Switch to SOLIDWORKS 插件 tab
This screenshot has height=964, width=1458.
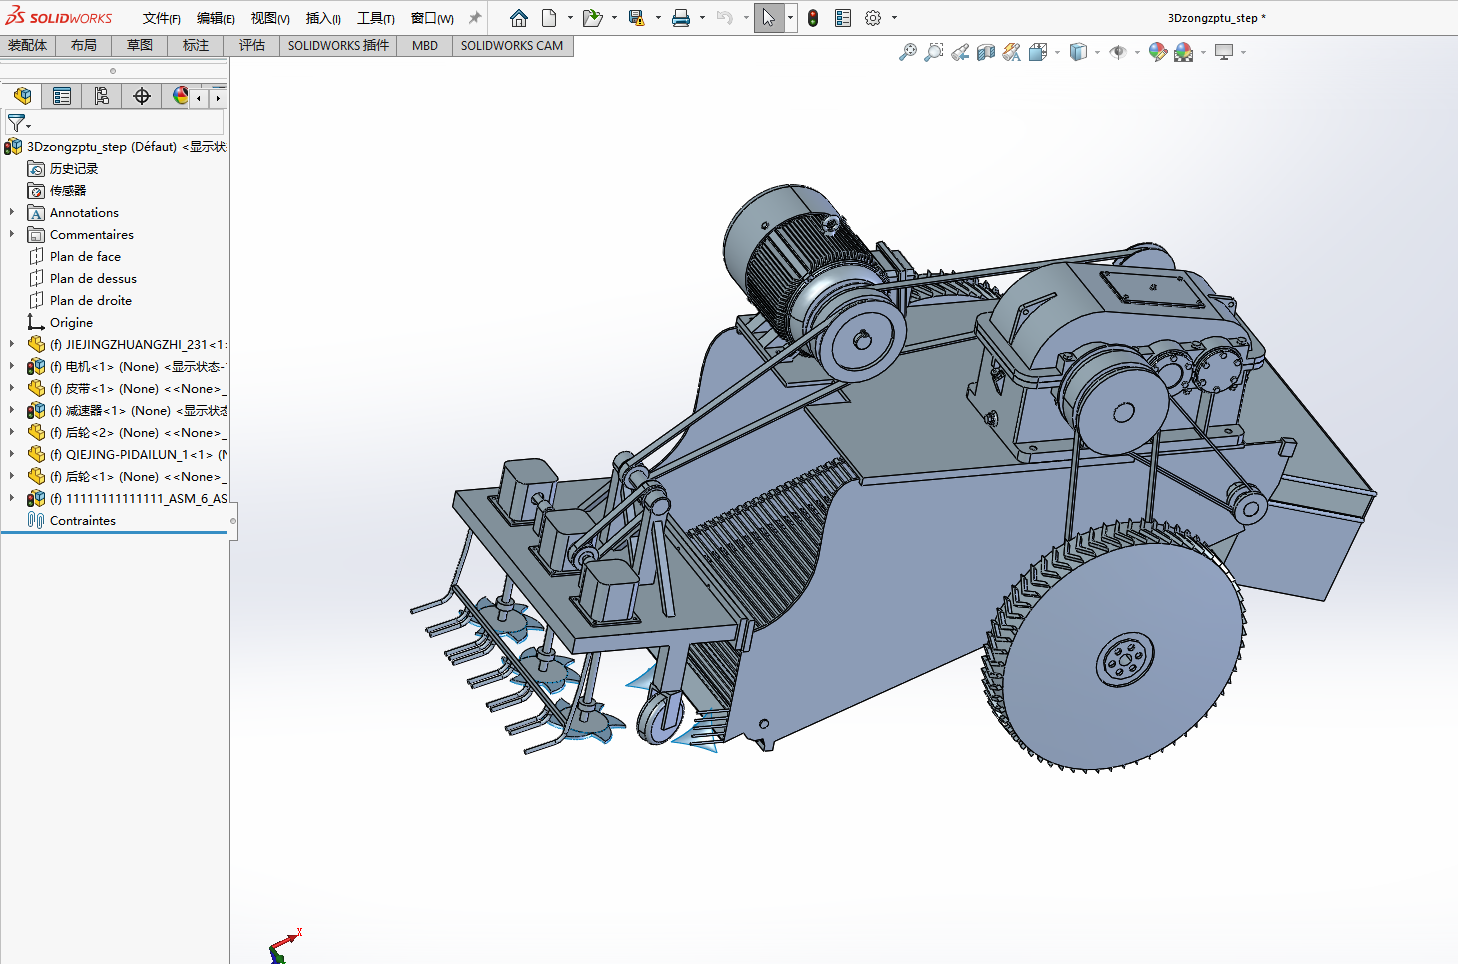(x=338, y=46)
